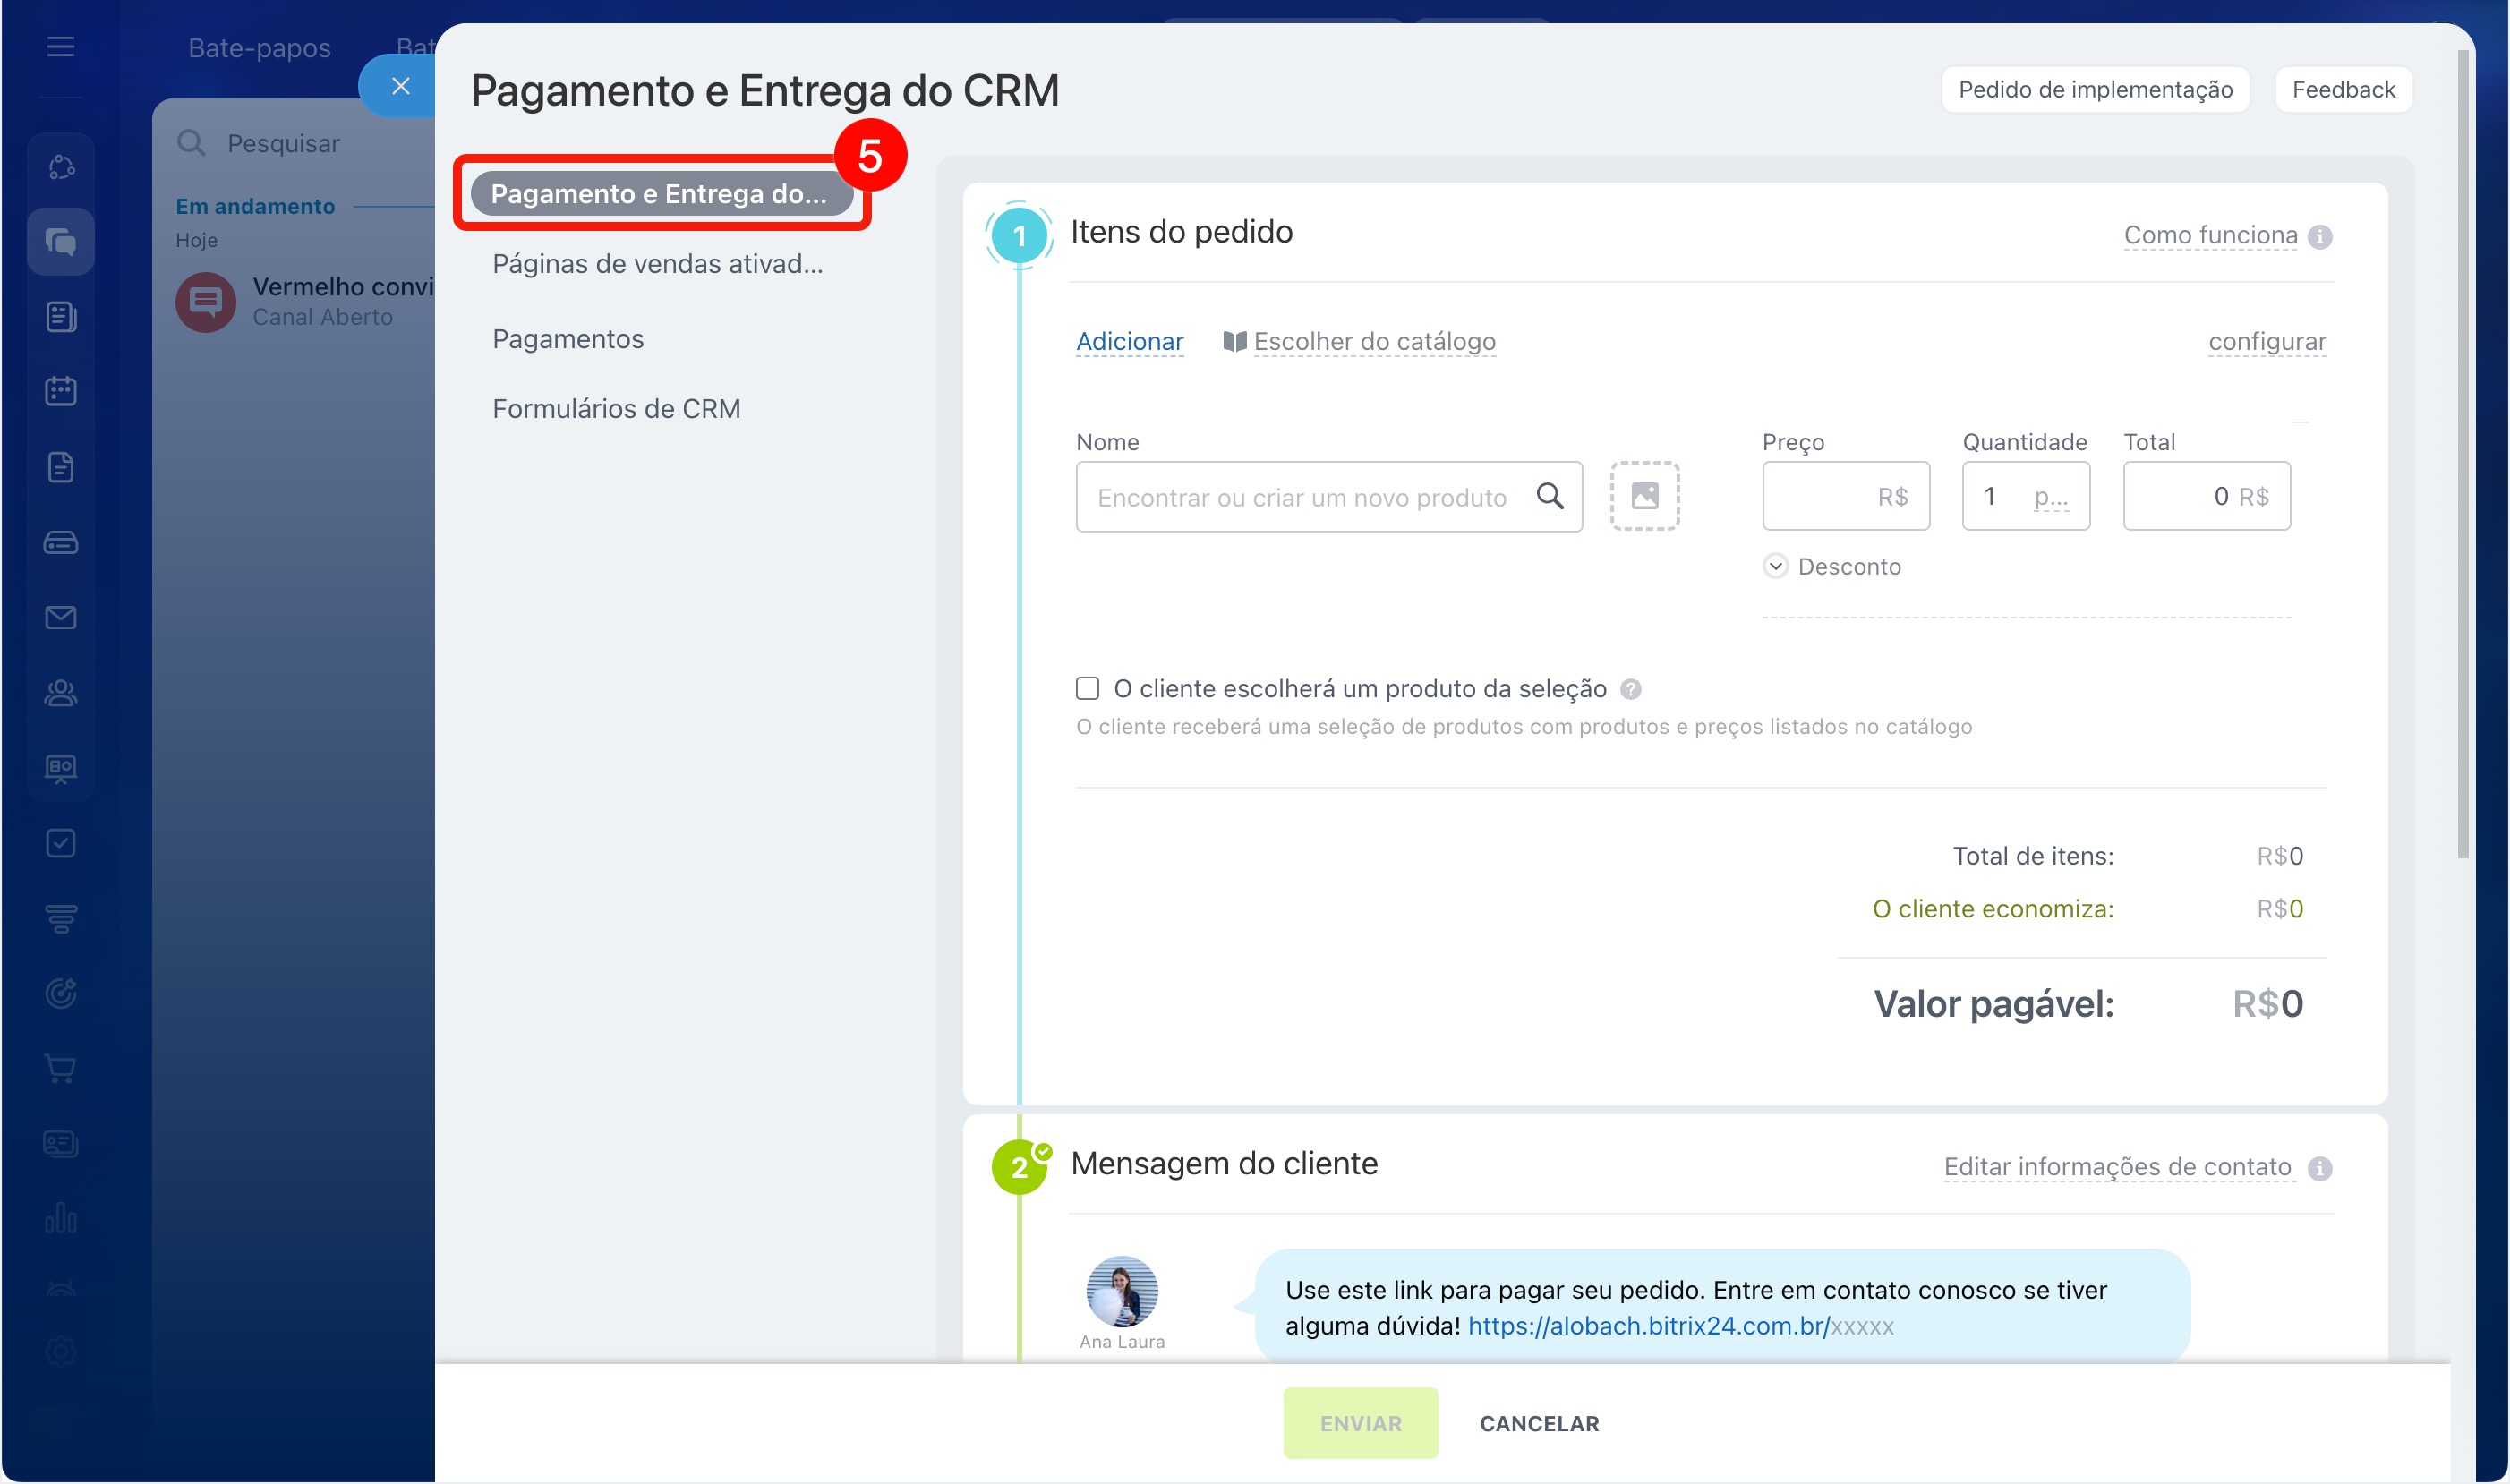Screen dimensions: 2510x1484
Task: Select 'Formulários de CRM' menu item
Action: pyautogui.click(x=616, y=409)
